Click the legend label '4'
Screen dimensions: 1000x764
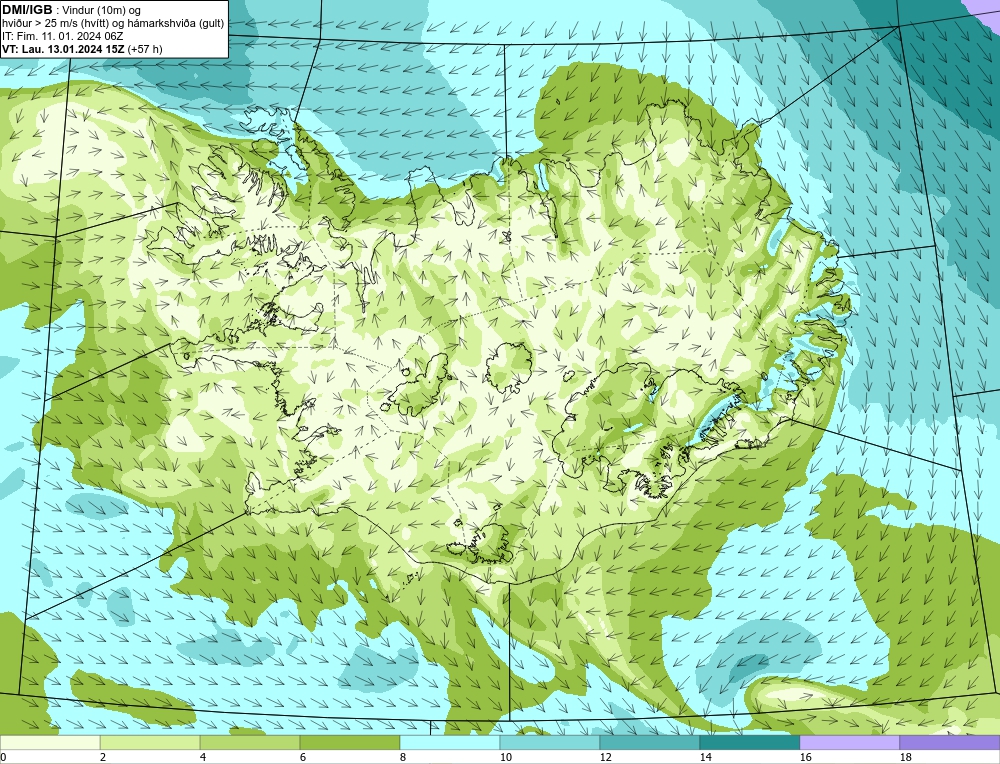click(x=203, y=757)
